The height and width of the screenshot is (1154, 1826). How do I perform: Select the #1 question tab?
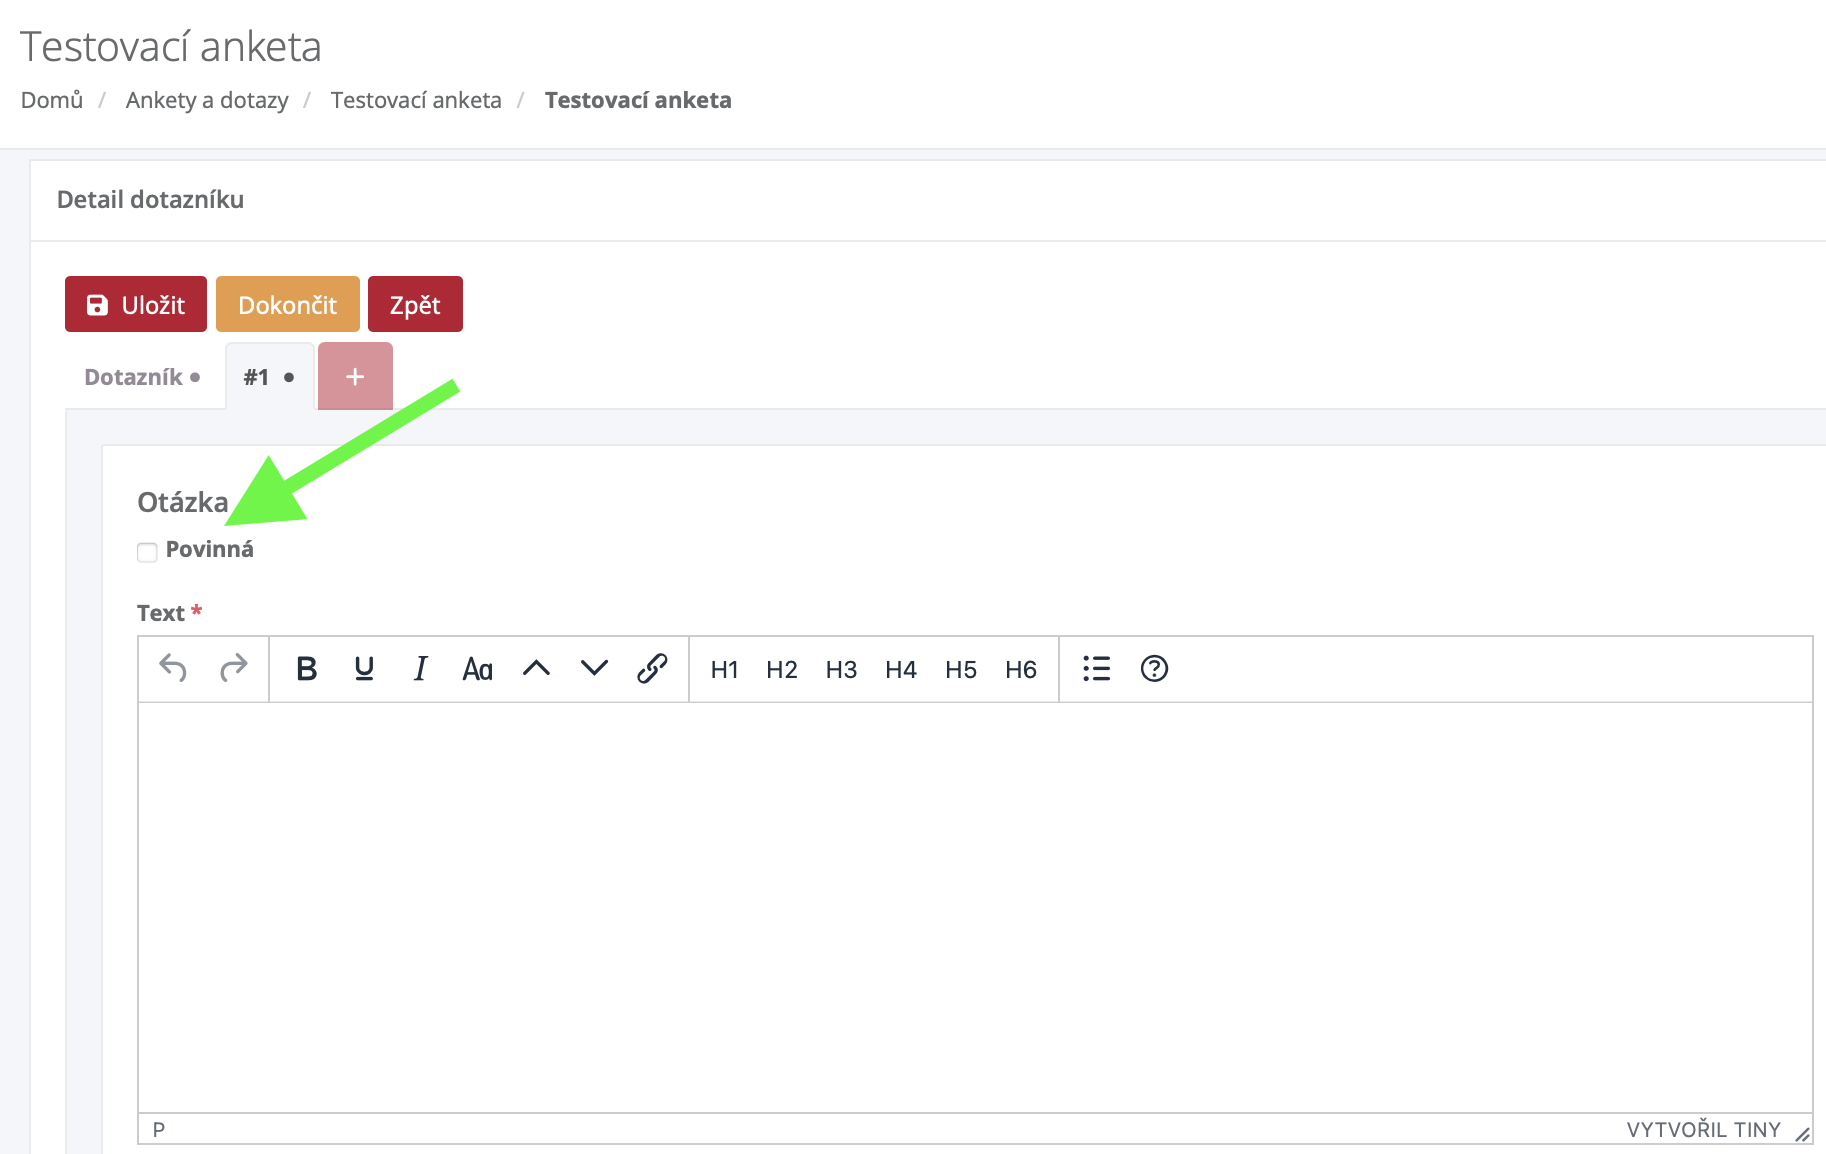(x=270, y=377)
